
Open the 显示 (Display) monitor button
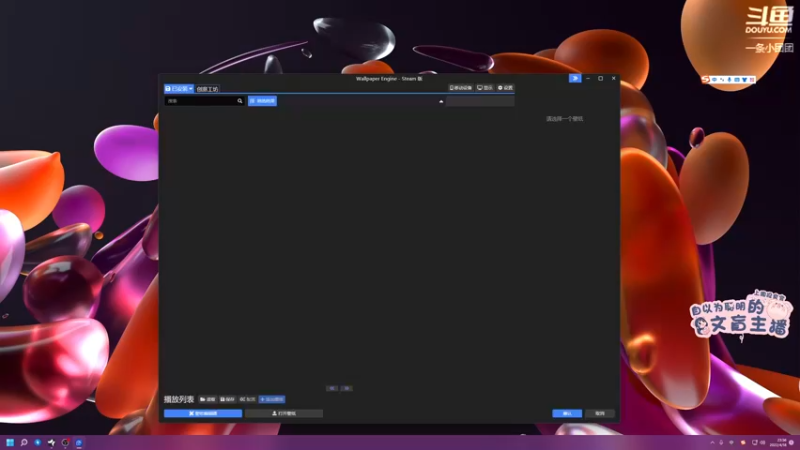485,88
